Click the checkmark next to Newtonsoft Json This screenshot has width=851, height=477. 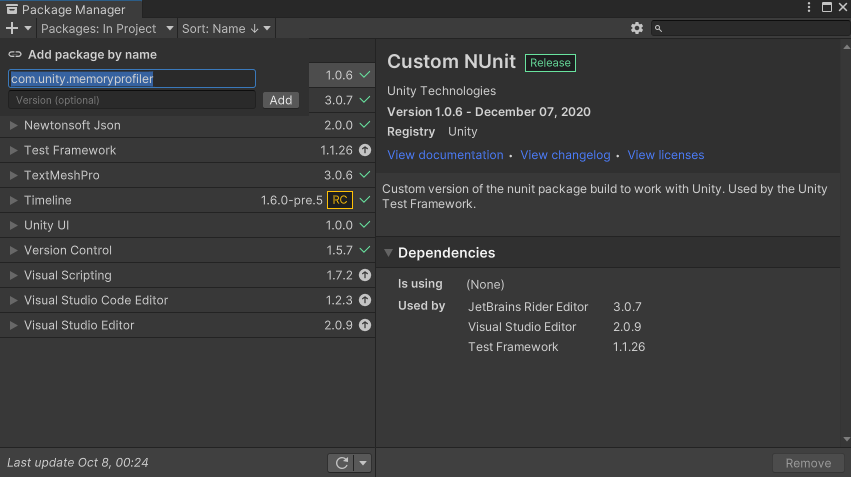[x=365, y=125]
